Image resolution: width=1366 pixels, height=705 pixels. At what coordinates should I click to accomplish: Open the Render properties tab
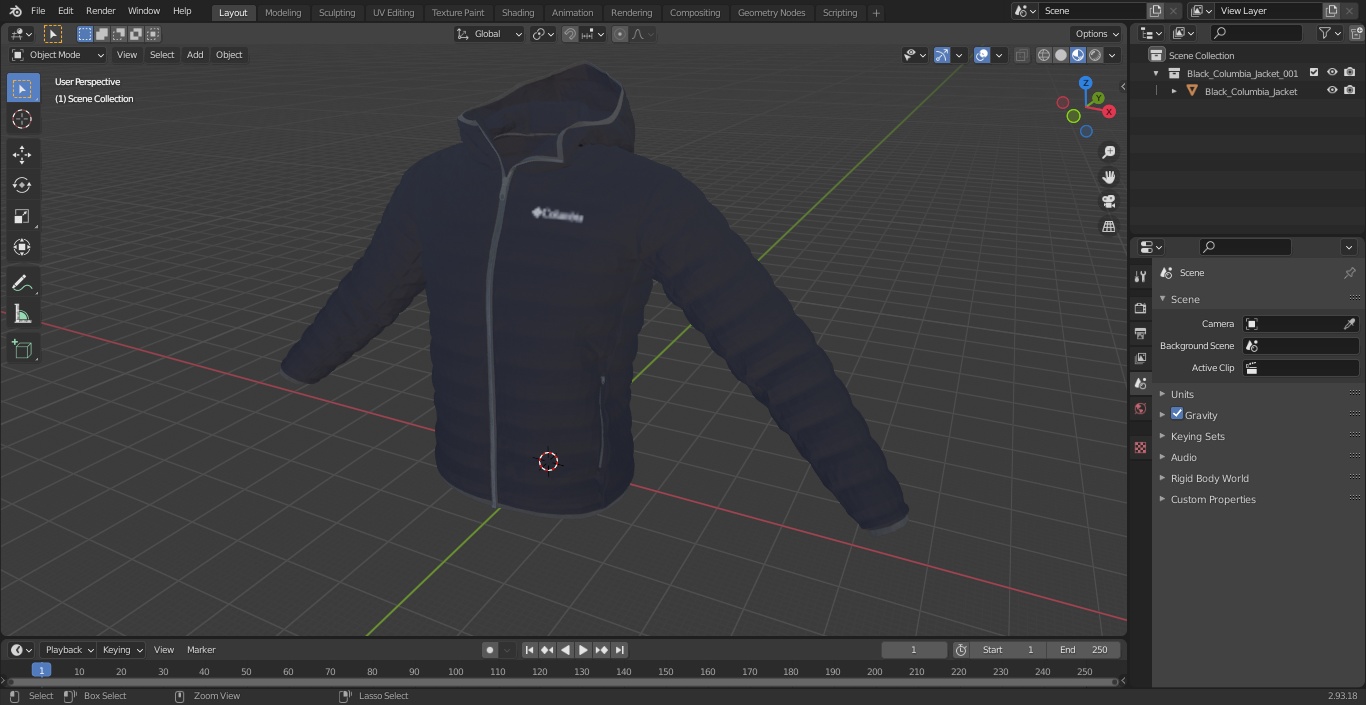[1140, 308]
